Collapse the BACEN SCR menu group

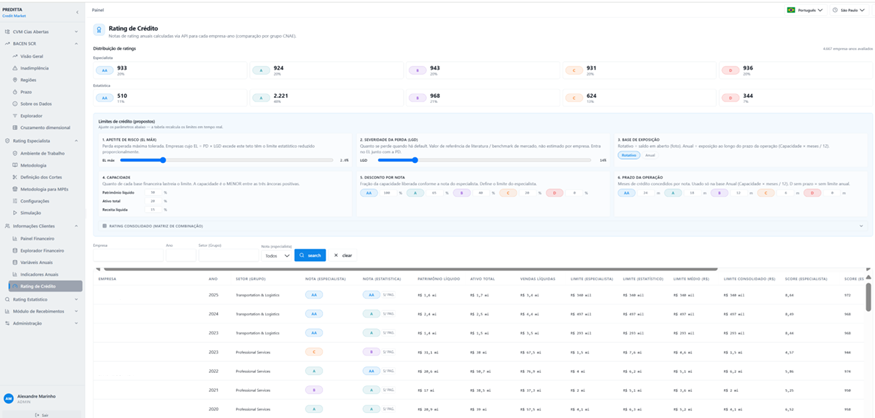click(x=76, y=44)
